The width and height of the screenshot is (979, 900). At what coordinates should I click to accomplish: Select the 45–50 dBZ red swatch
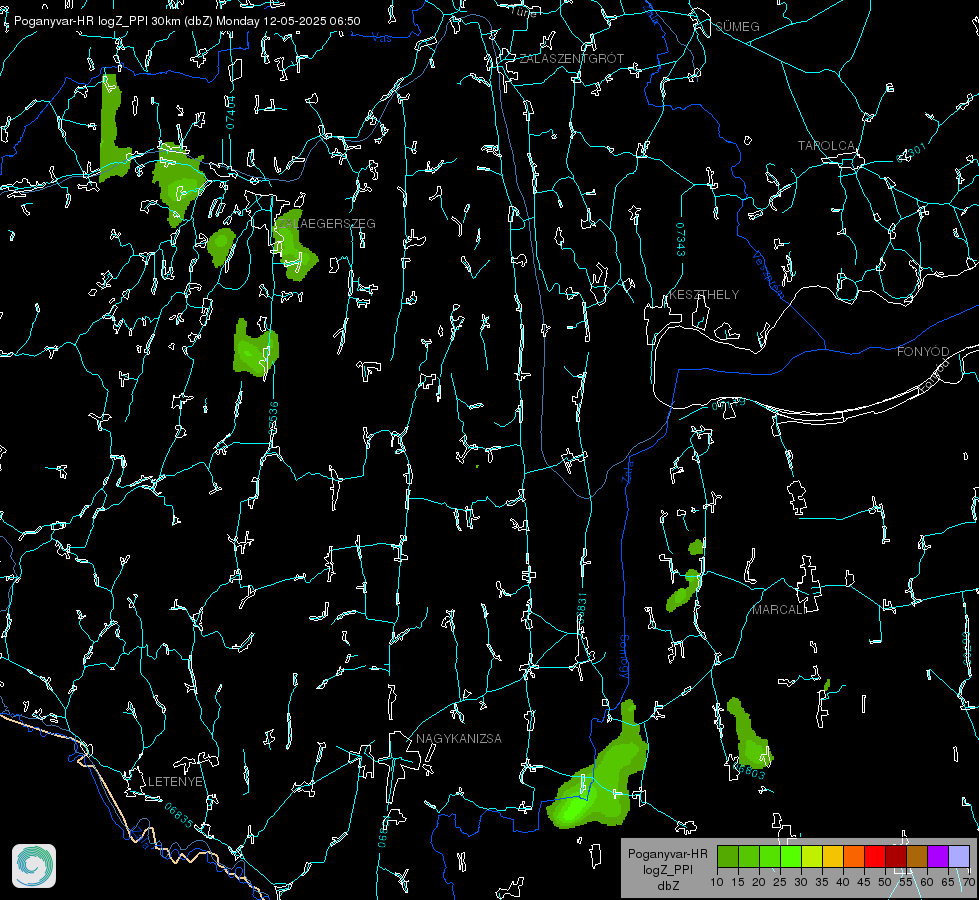(875, 856)
